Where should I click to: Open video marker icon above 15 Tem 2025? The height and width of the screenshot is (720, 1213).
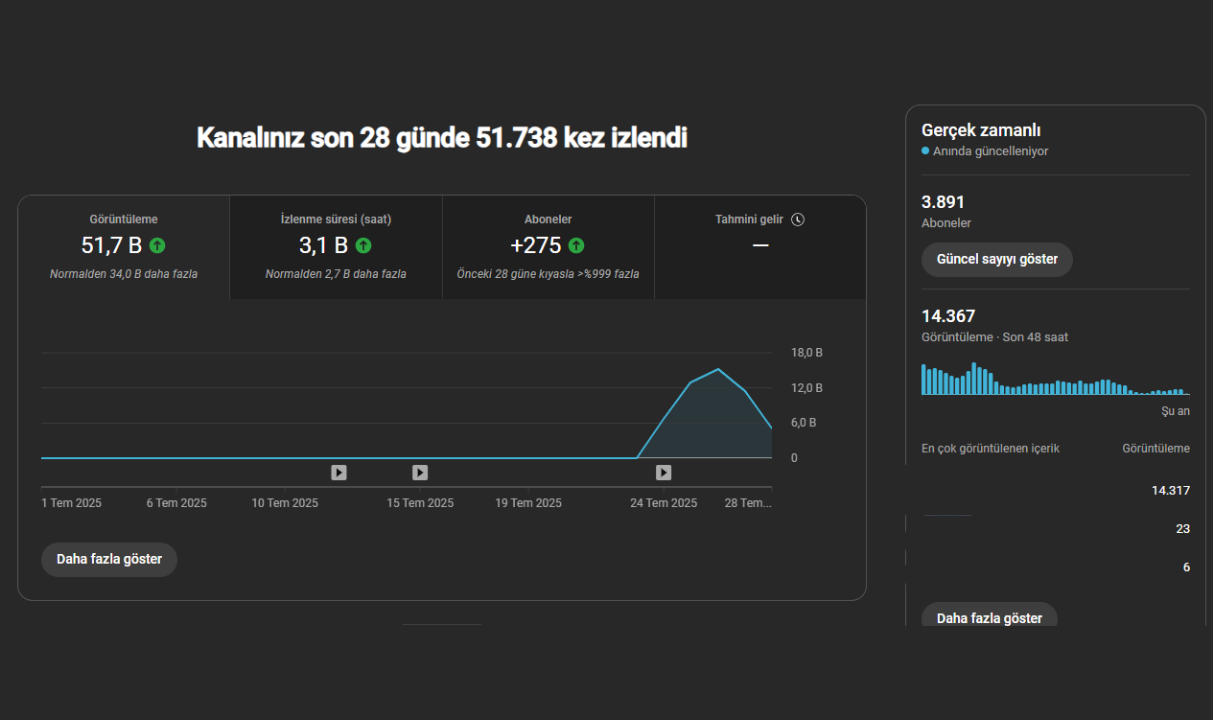click(x=420, y=472)
